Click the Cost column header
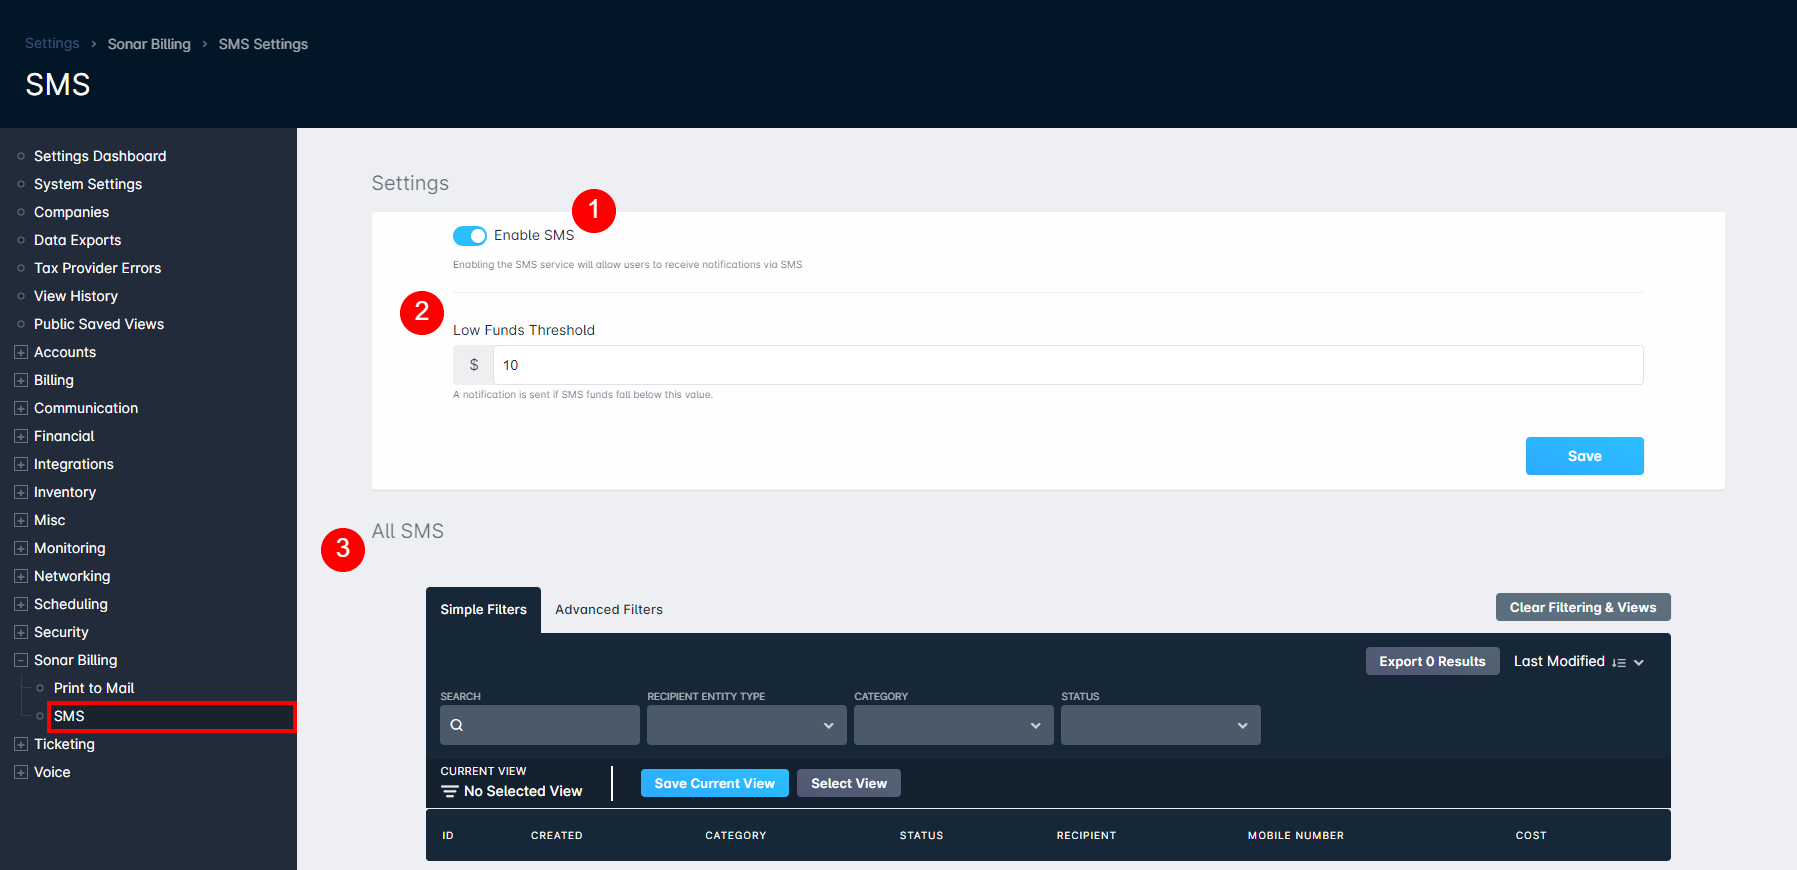This screenshot has width=1797, height=870. tap(1531, 835)
